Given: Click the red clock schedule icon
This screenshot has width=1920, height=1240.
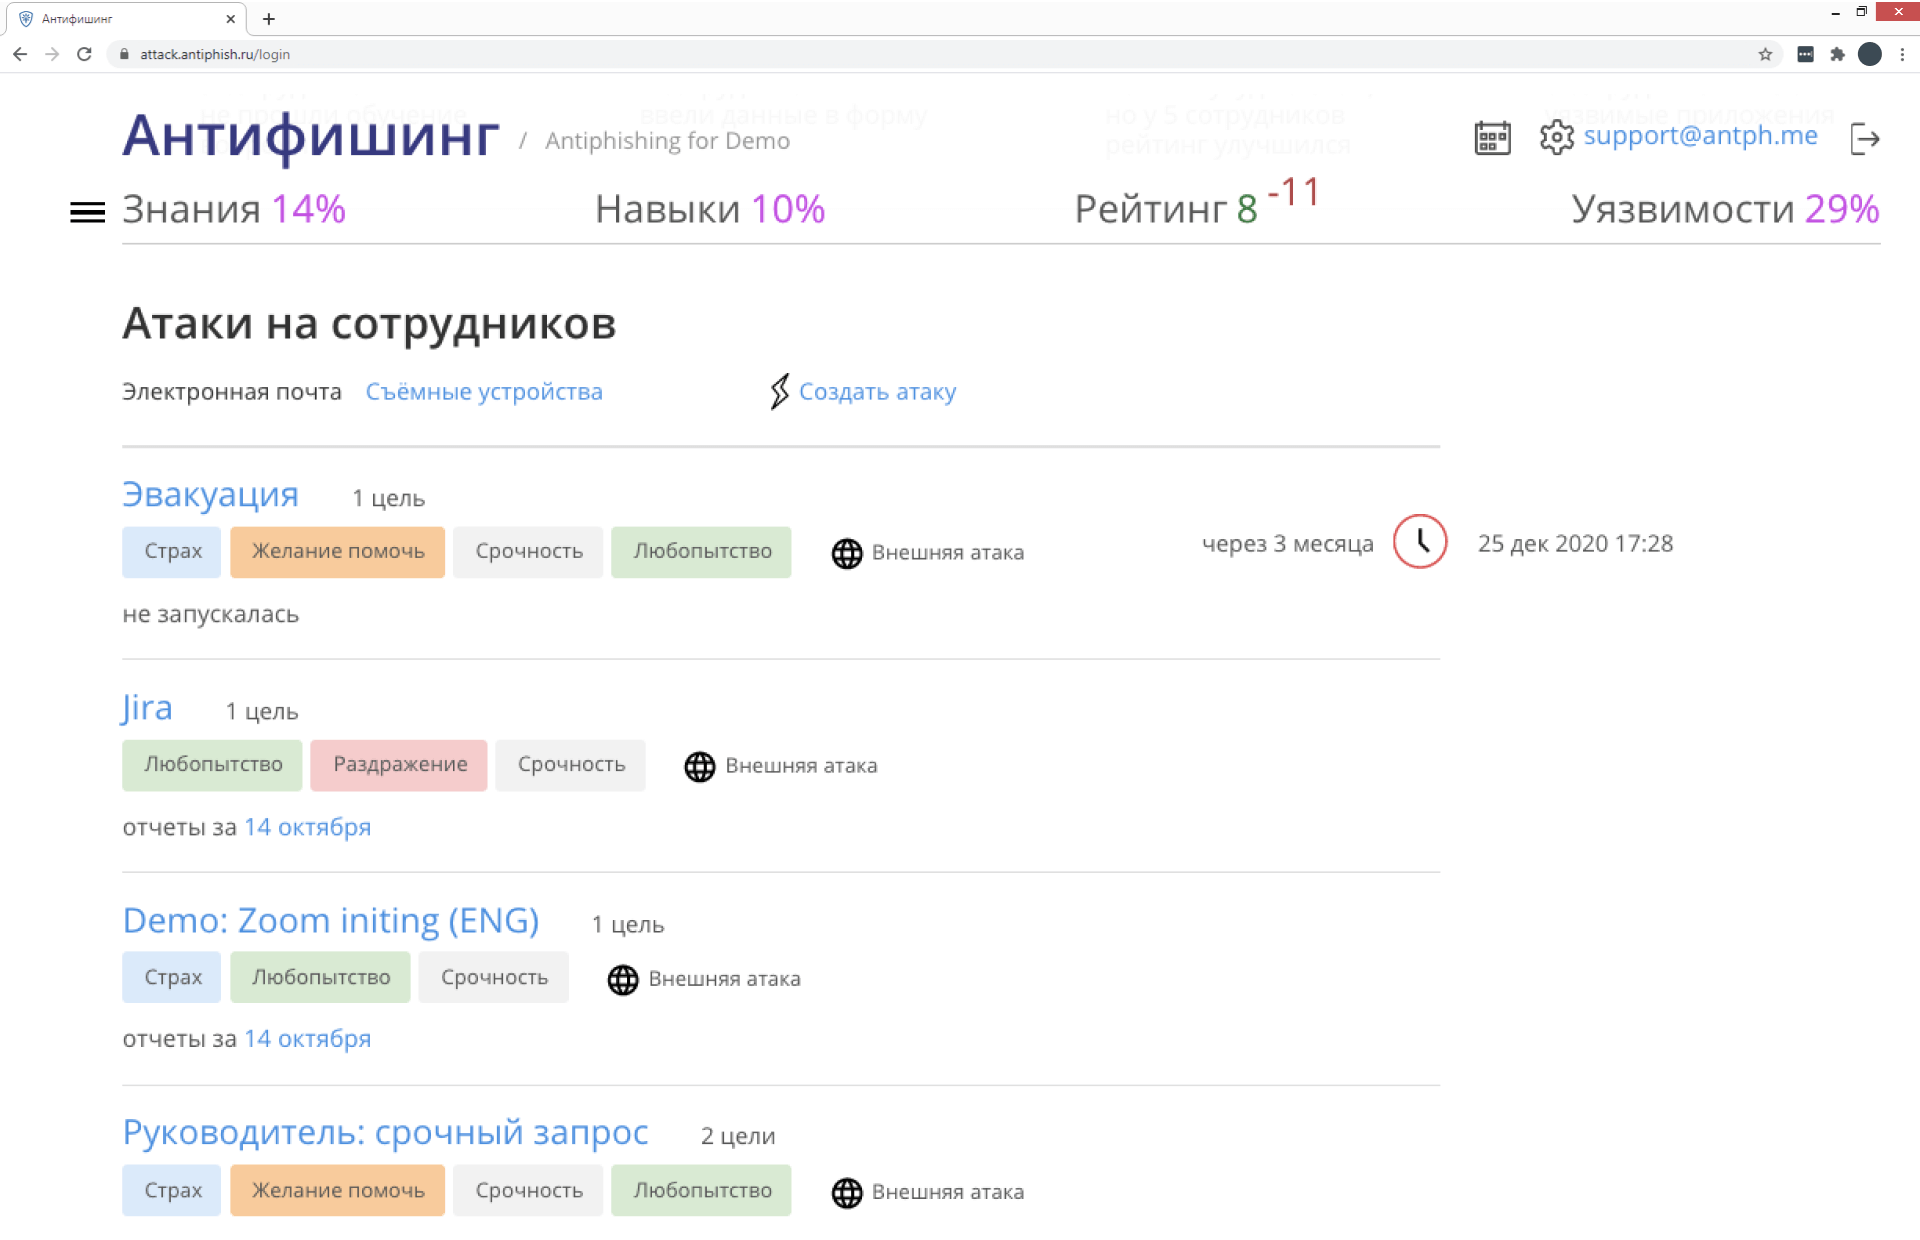Looking at the screenshot, I should tap(1420, 542).
